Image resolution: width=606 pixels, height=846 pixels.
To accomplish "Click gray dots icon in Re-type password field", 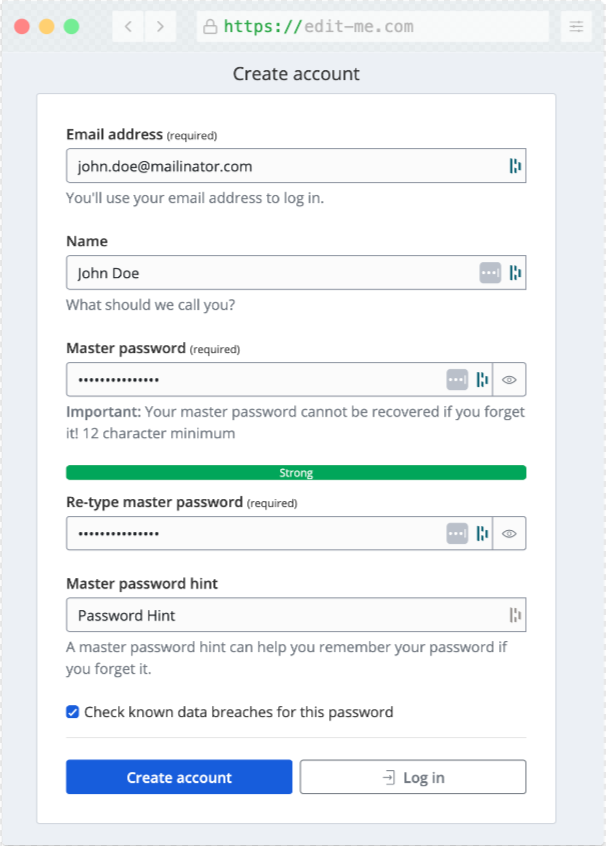I will pyautogui.click(x=457, y=533).
